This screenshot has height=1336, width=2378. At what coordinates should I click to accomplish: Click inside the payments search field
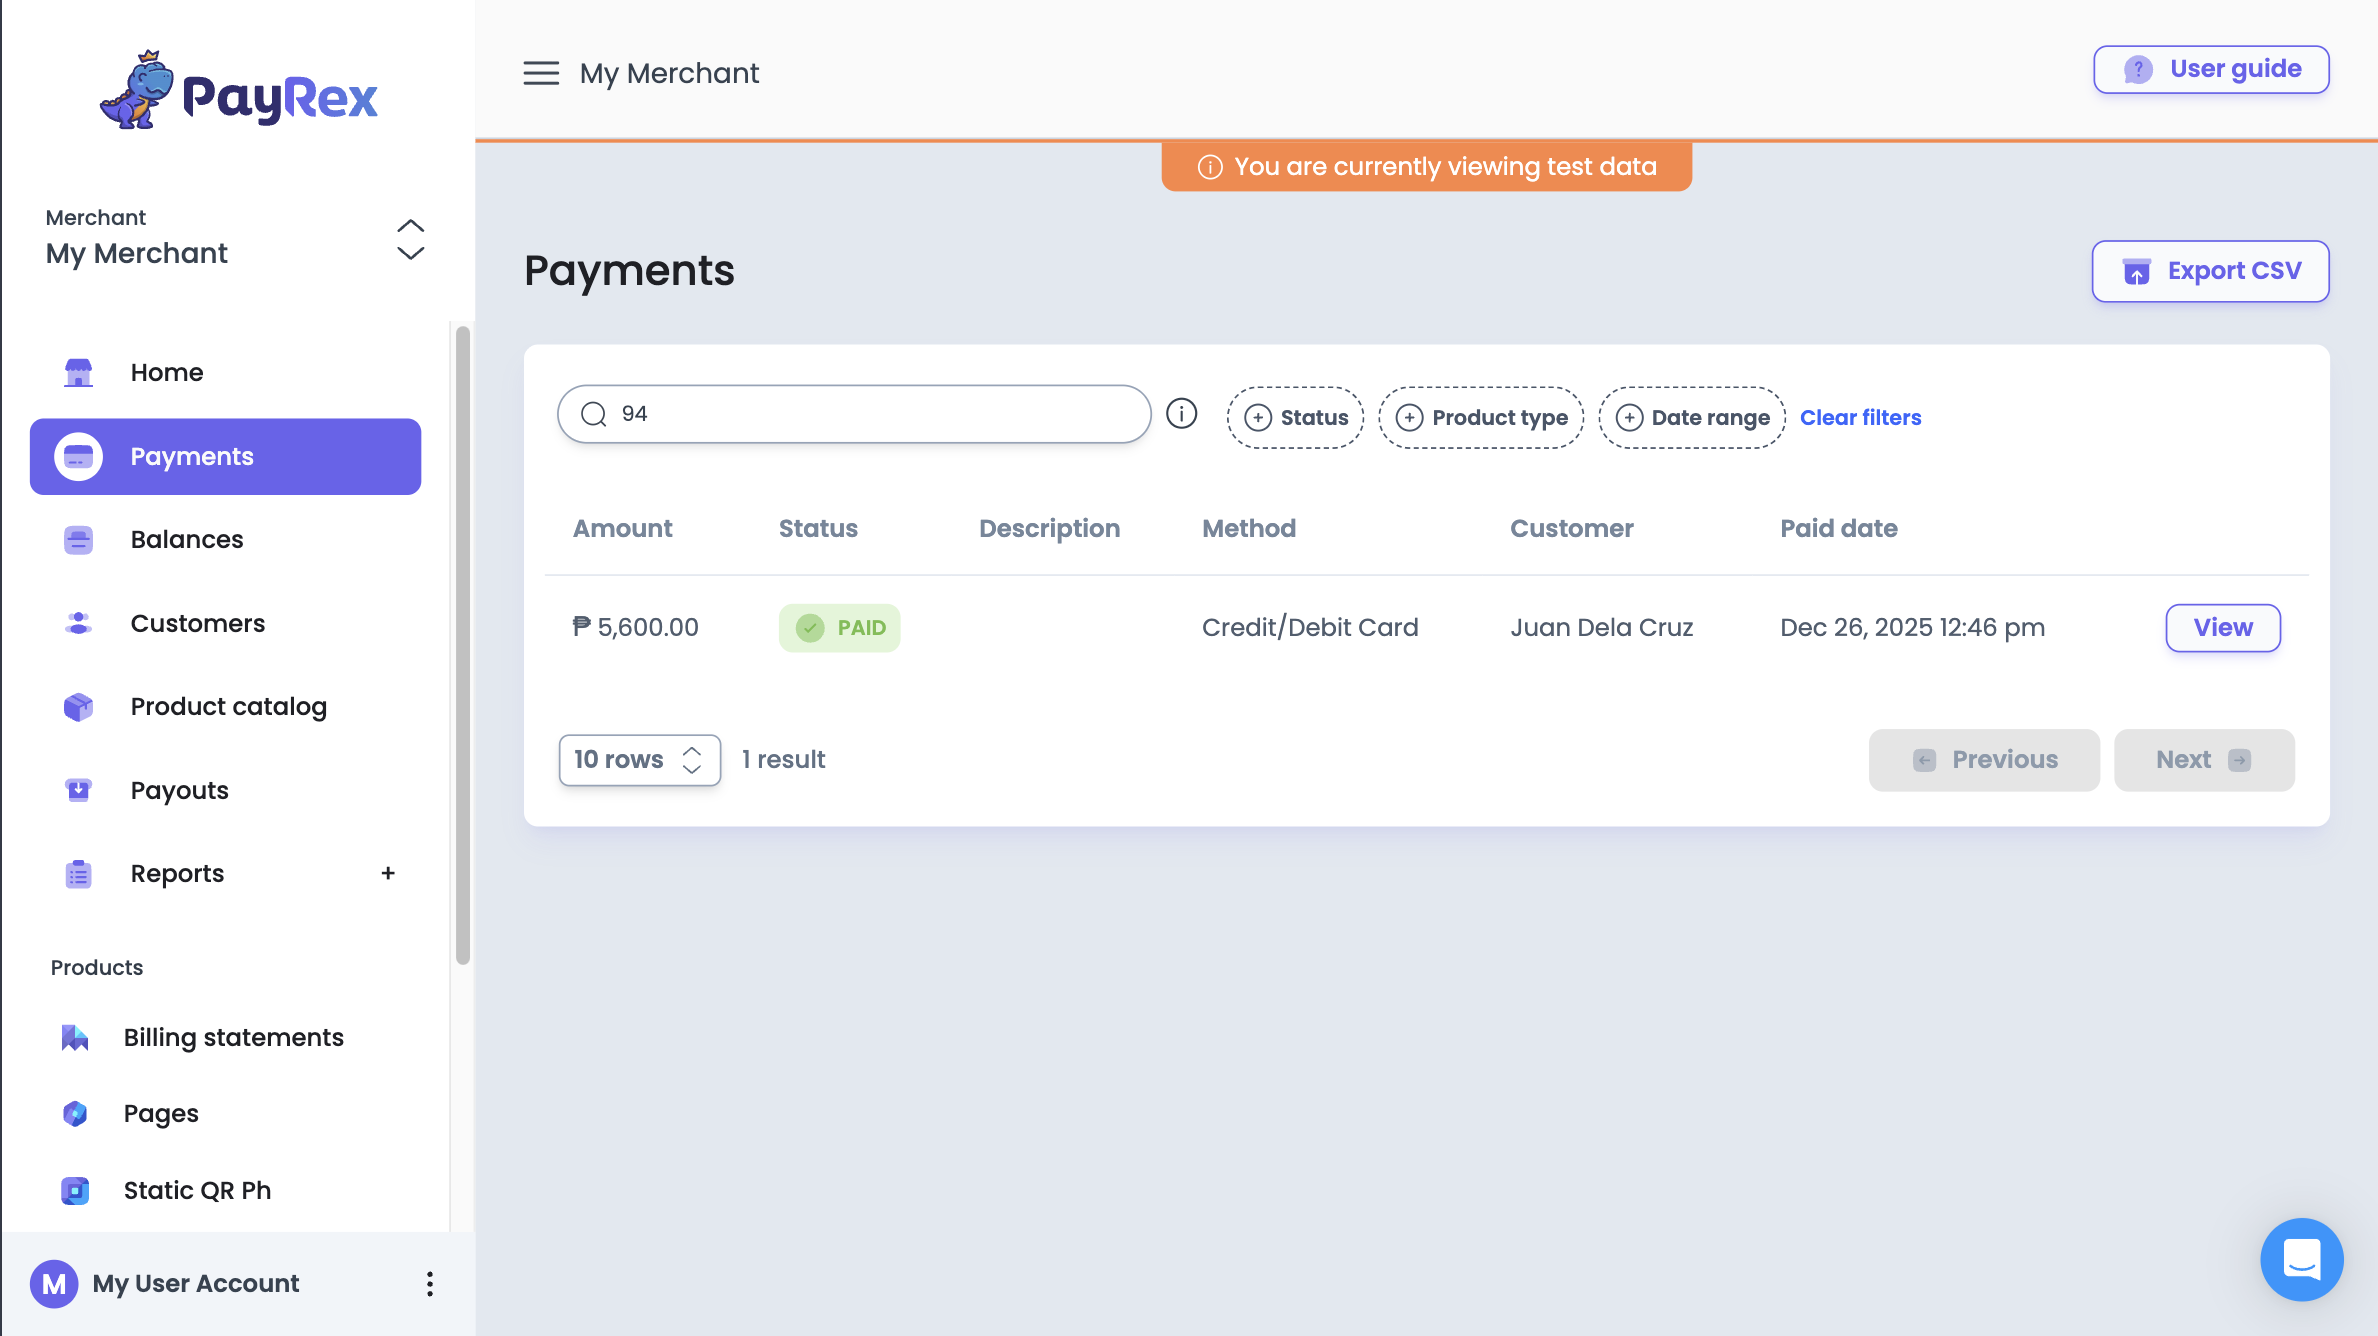point(854,413)
